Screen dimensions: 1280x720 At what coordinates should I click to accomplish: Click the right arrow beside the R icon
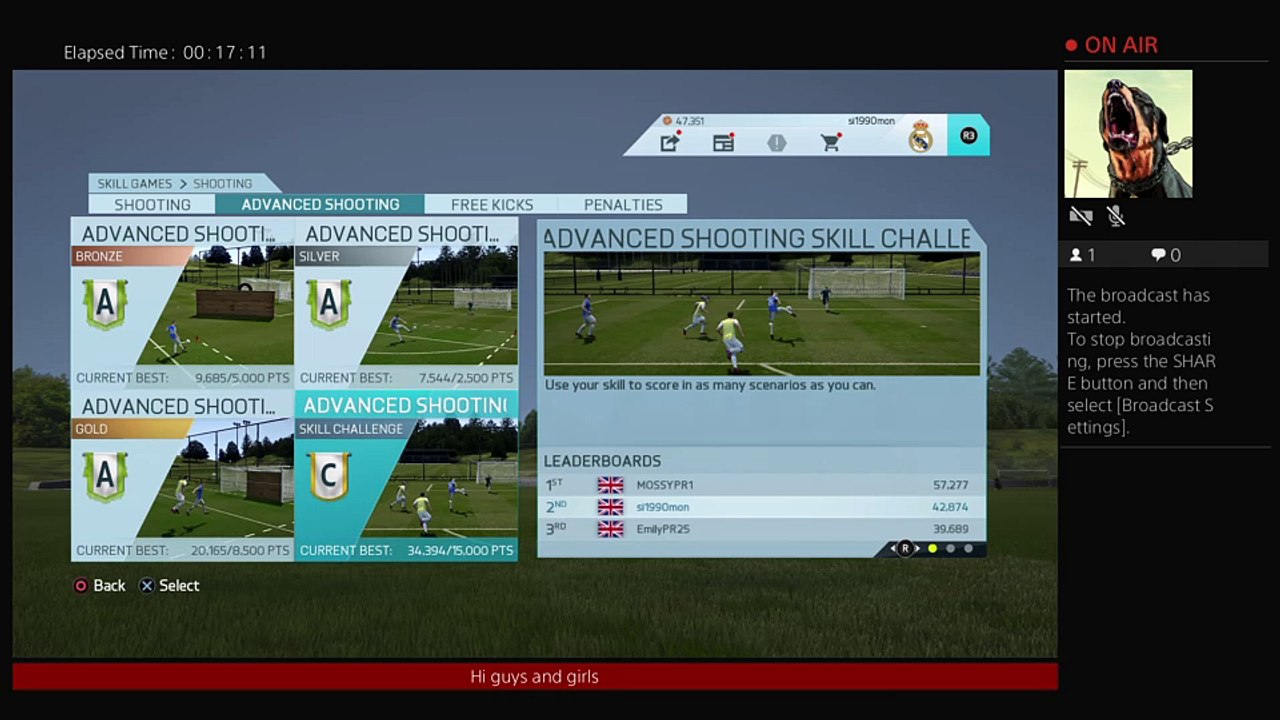pyautogui.click(x=917, y=548)
